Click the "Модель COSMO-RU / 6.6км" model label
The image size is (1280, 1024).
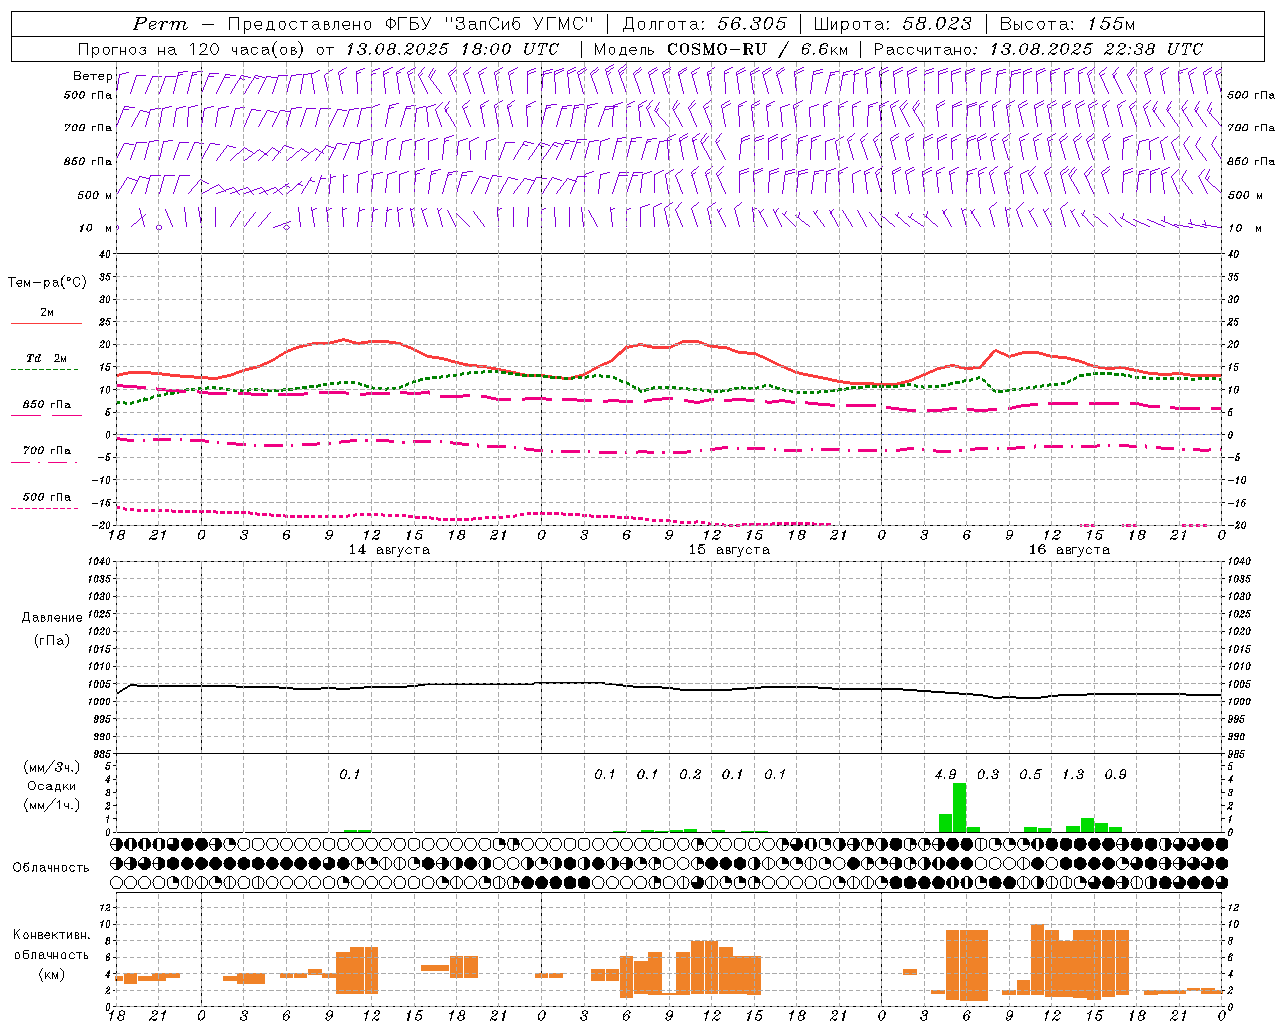click(x=721, y=49)
